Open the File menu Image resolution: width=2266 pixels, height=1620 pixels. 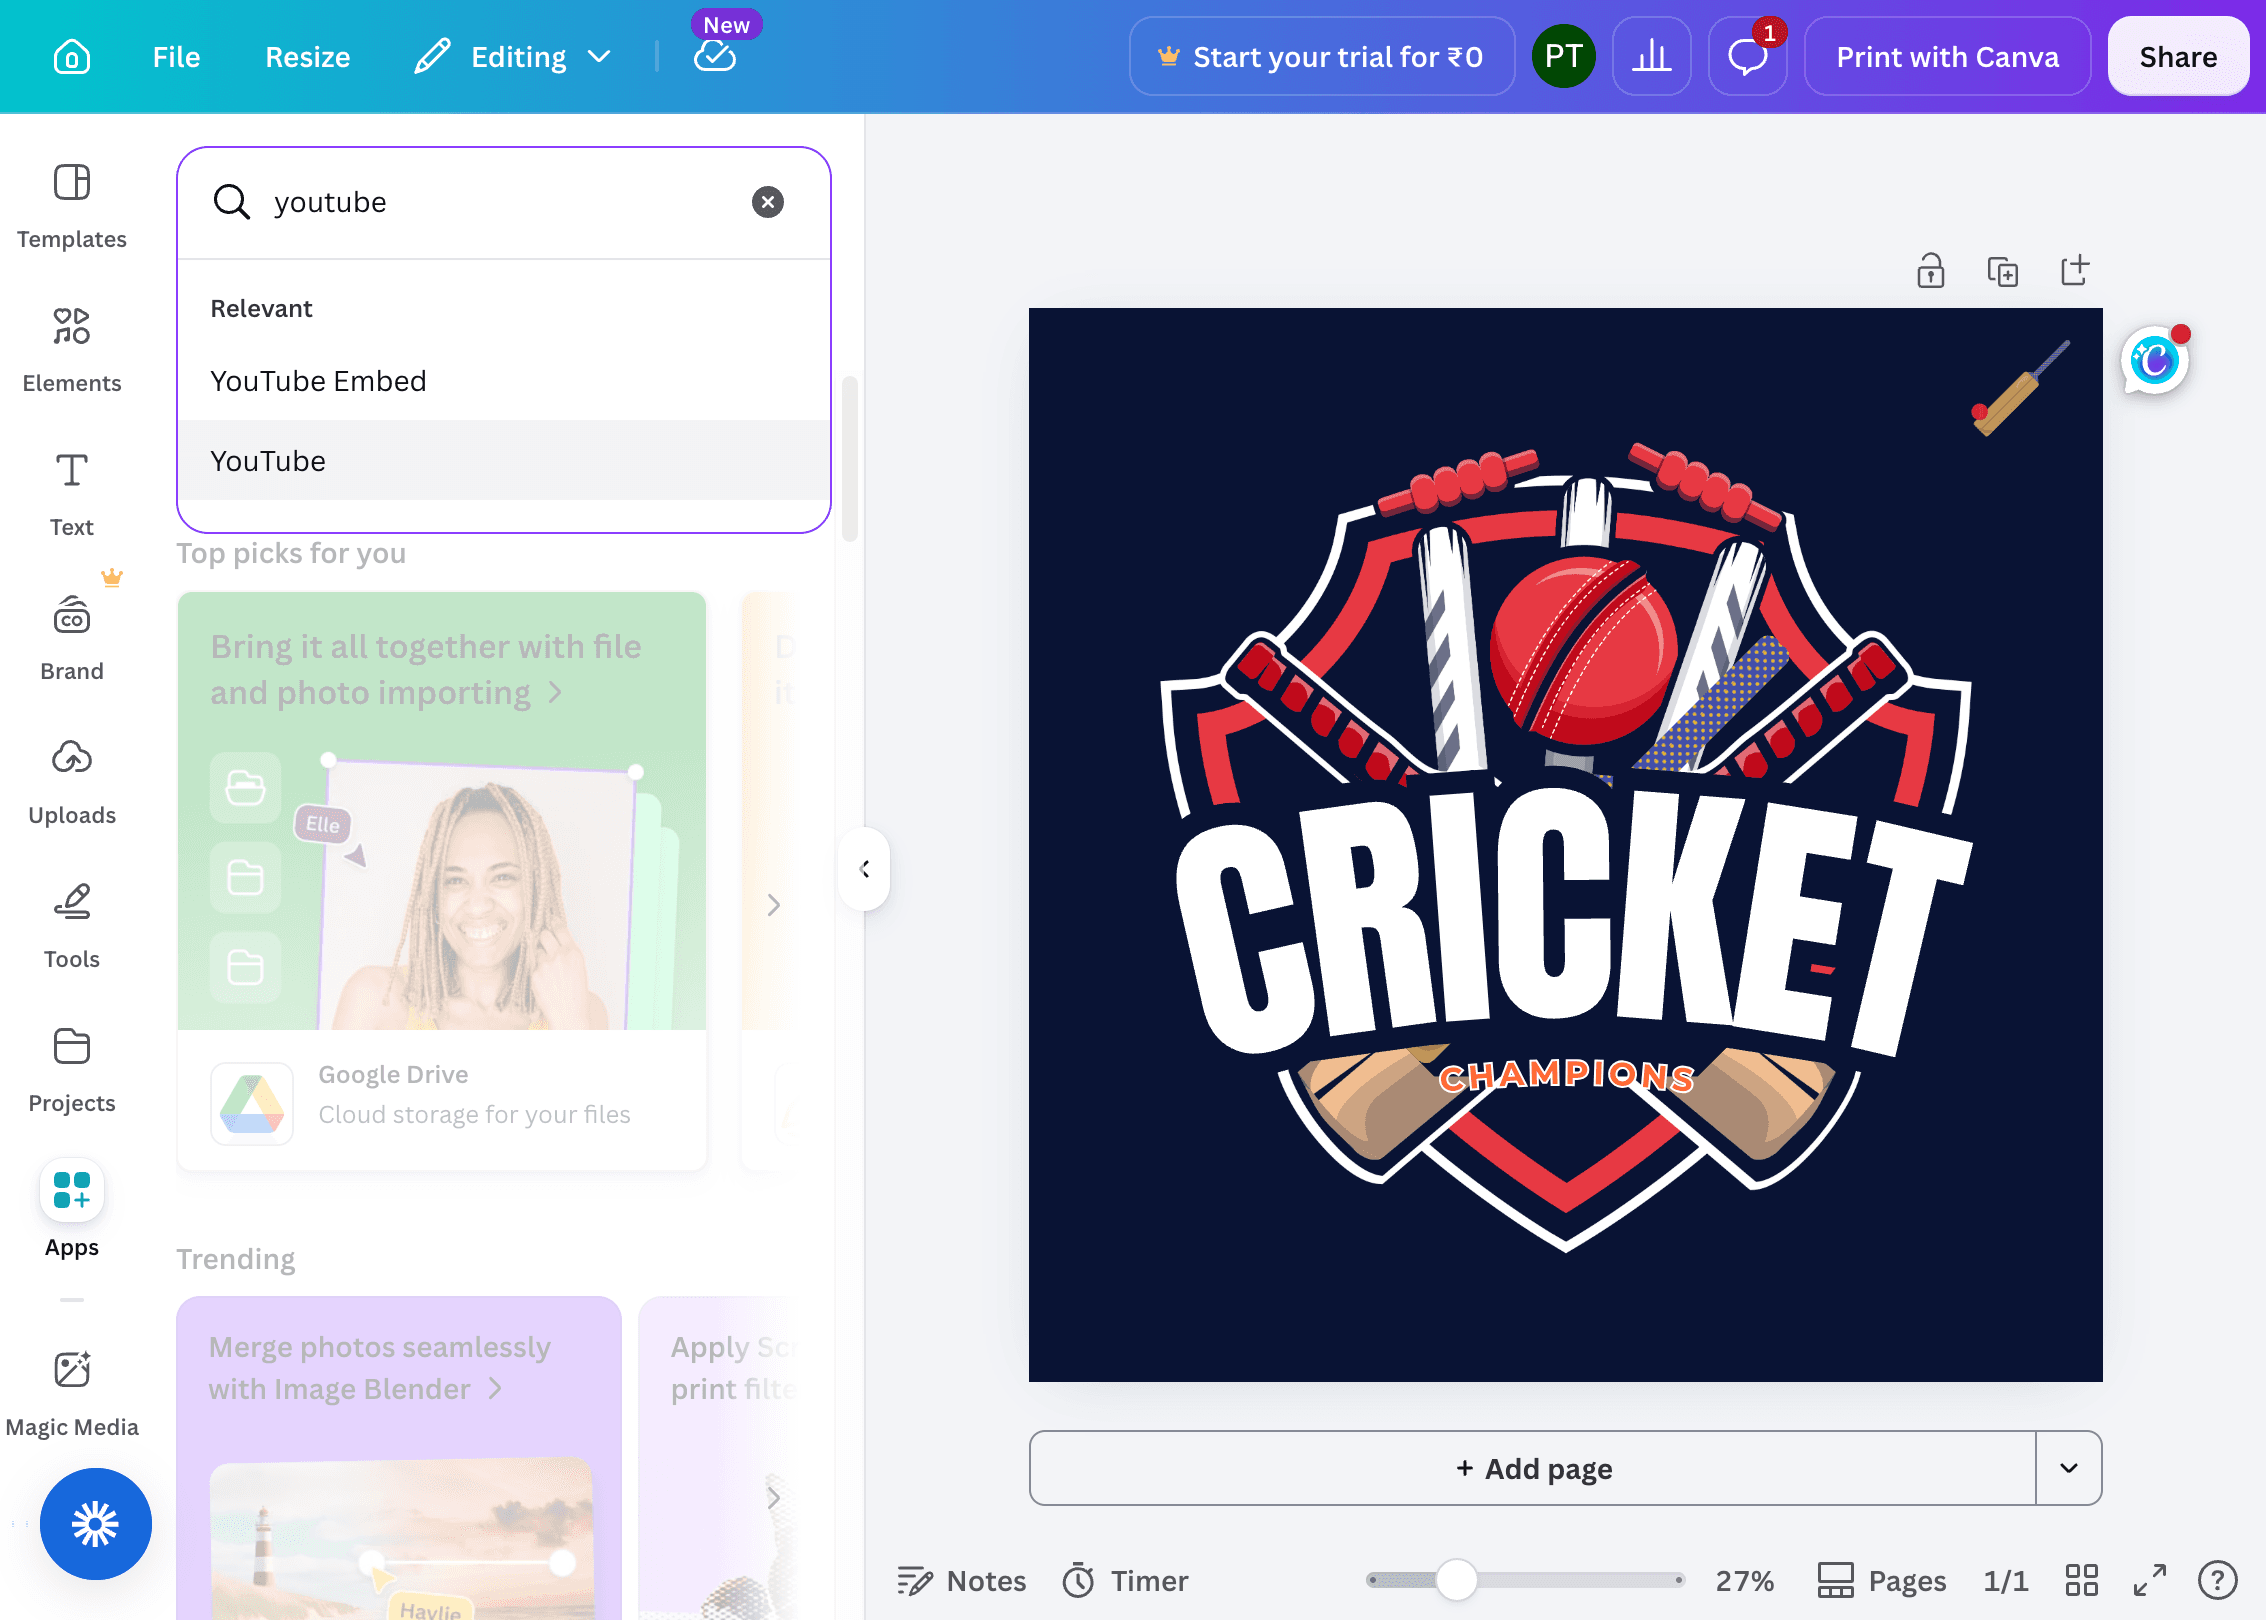(176, 57)
